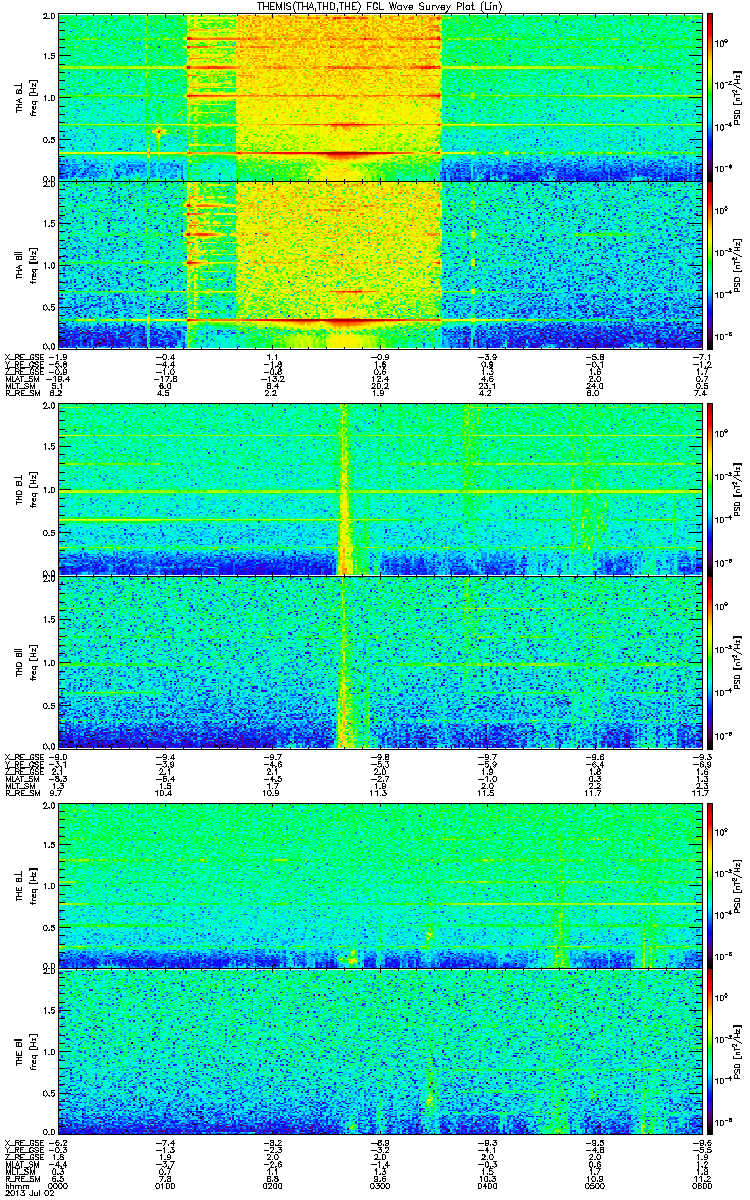Click the 'THD B⊥ freq [Hz]' axis label

26,488
